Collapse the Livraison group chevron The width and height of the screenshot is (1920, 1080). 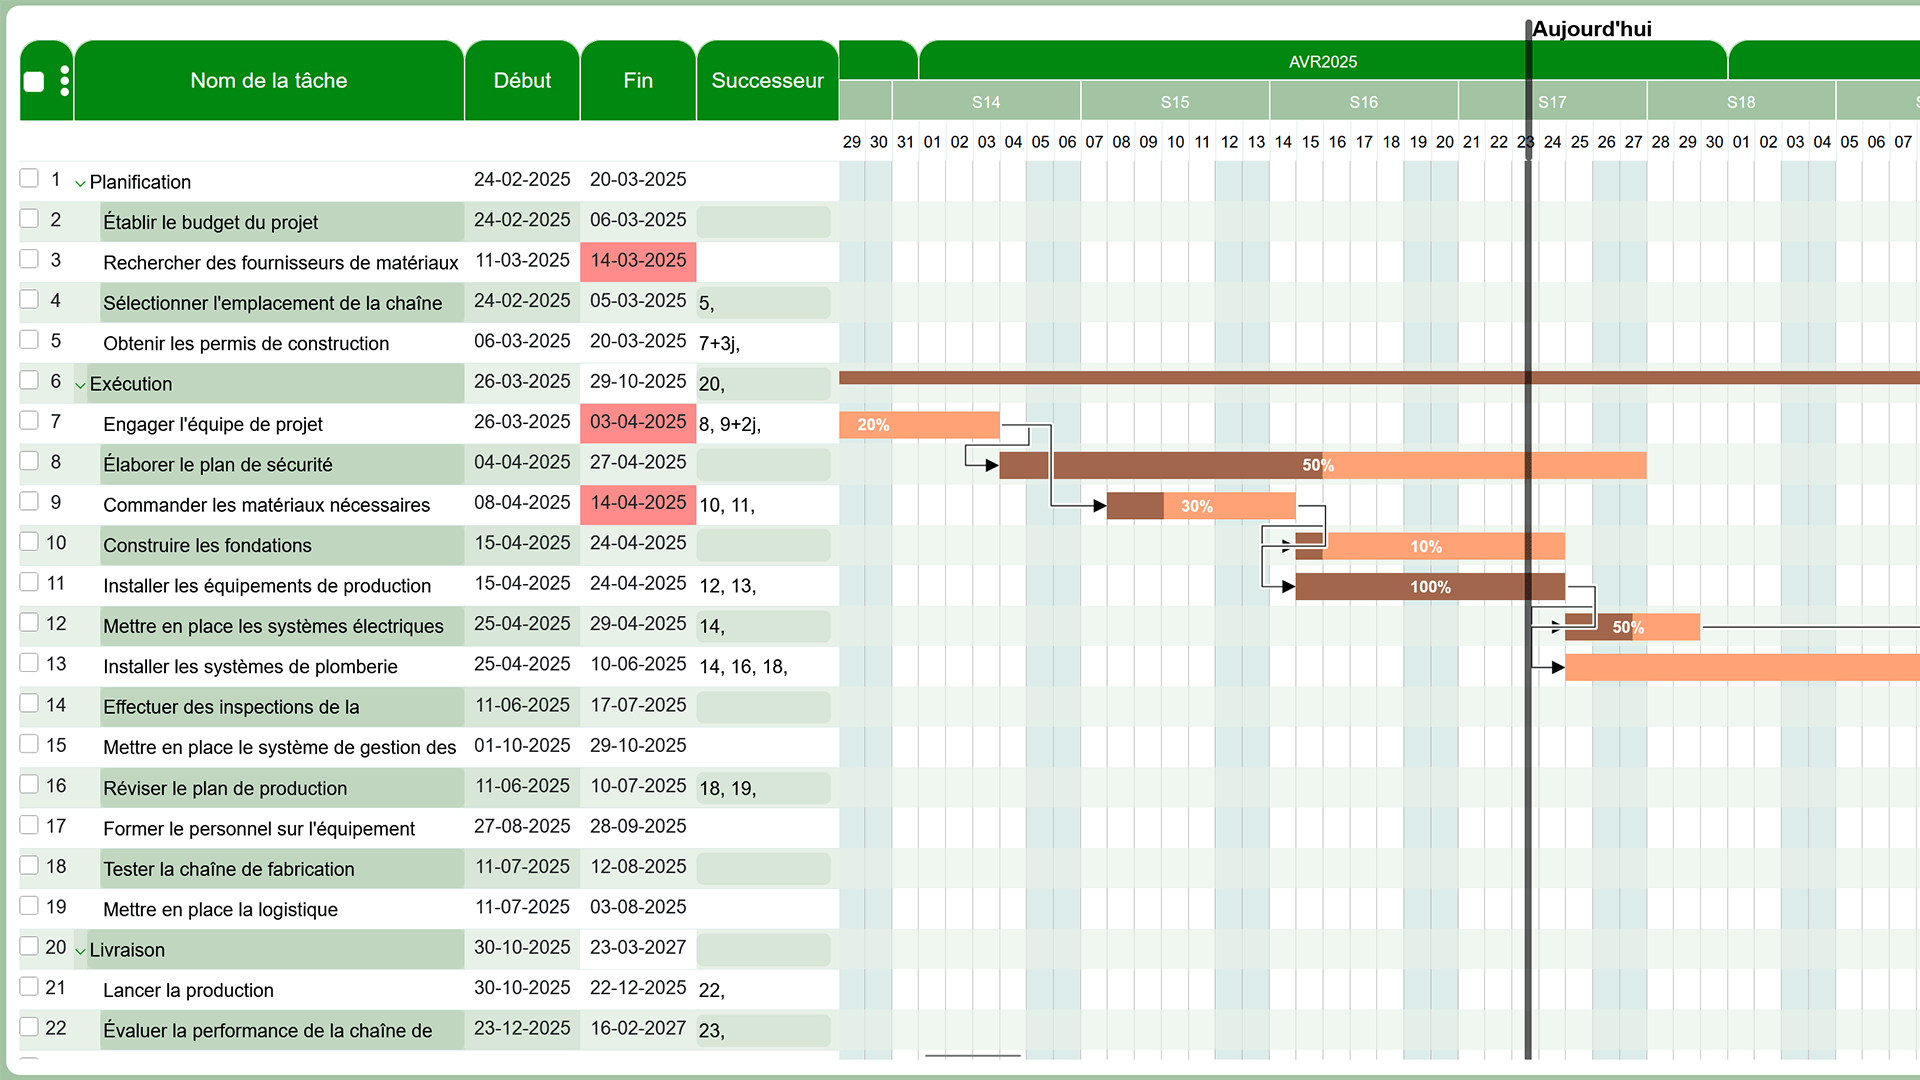[80, 951]
